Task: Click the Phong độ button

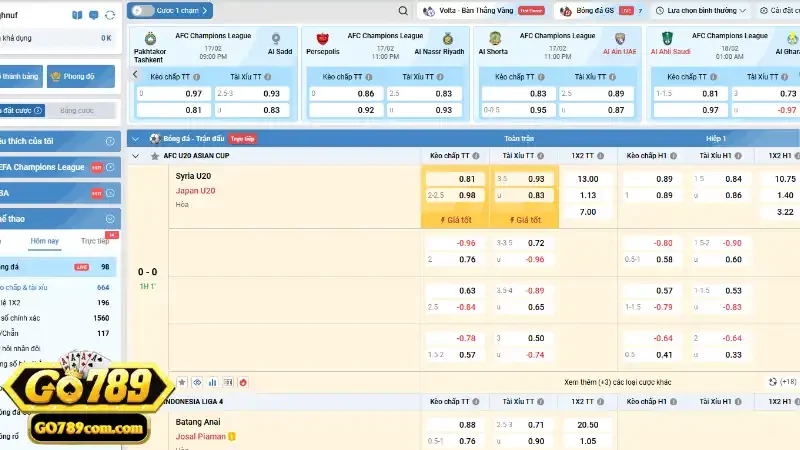Action: pyautogui.click(x=80, y=76)
